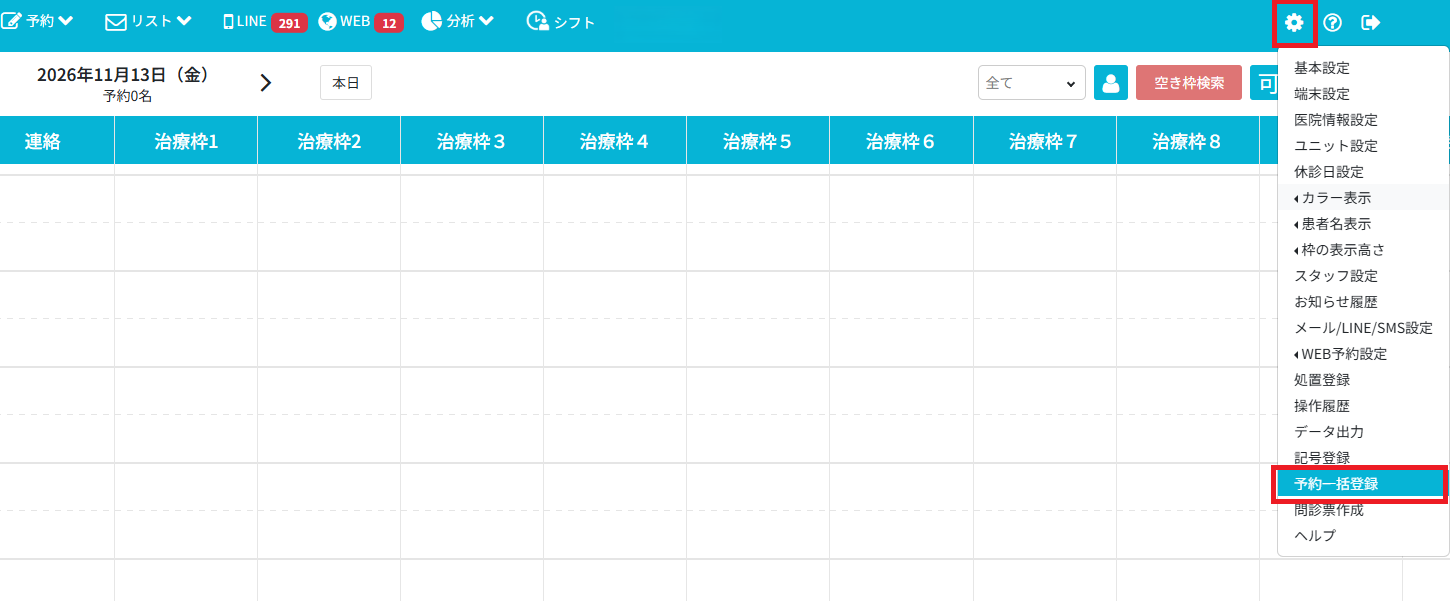Open the WEB reservations with 12 badge
The width and height of the screenshot is (1450, 601).
[x=361, y=22]
